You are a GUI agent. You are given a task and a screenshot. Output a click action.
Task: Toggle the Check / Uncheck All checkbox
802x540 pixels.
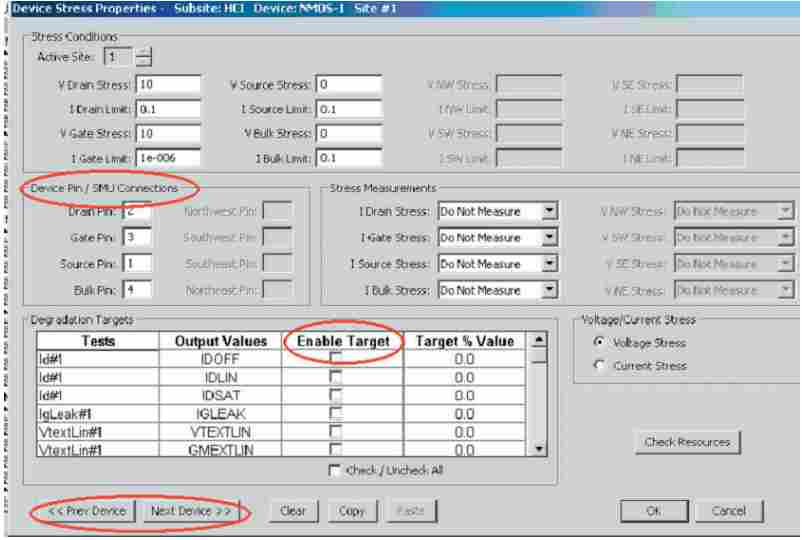click(x=334, y=470)
